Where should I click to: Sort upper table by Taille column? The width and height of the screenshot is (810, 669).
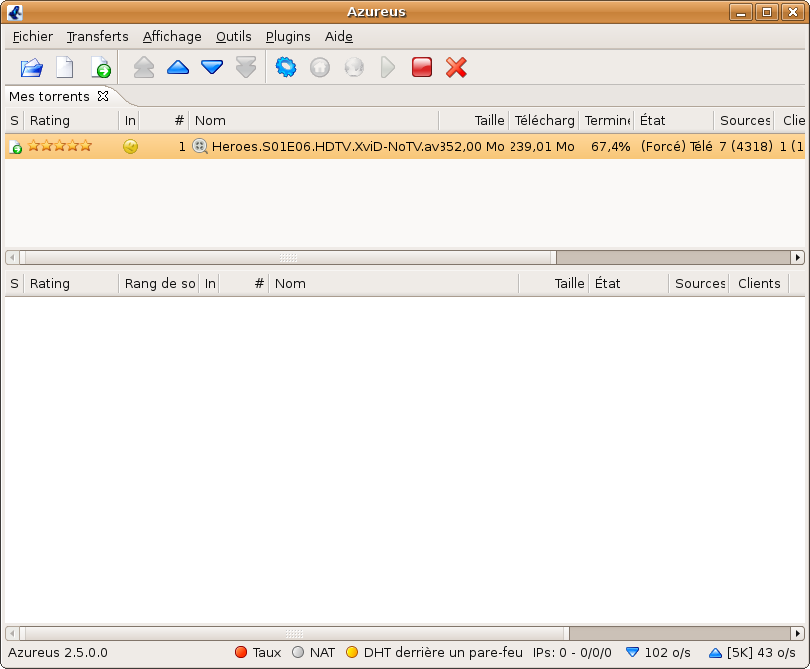[474, 121]
